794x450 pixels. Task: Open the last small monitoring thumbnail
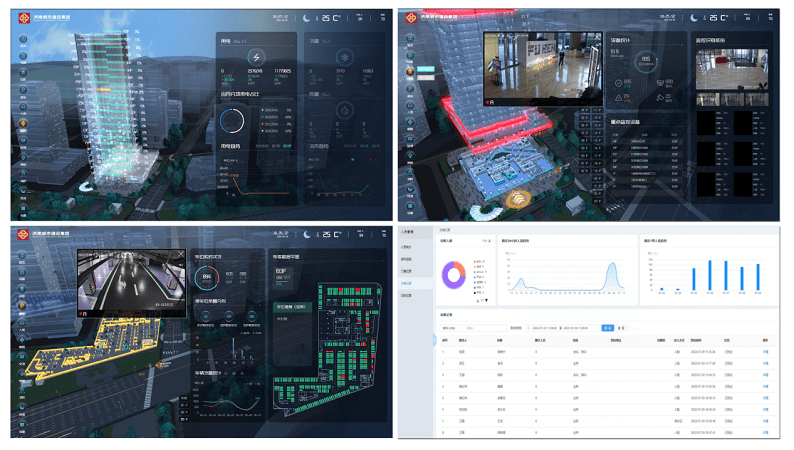pyautogui.click(x=757, y=99)
